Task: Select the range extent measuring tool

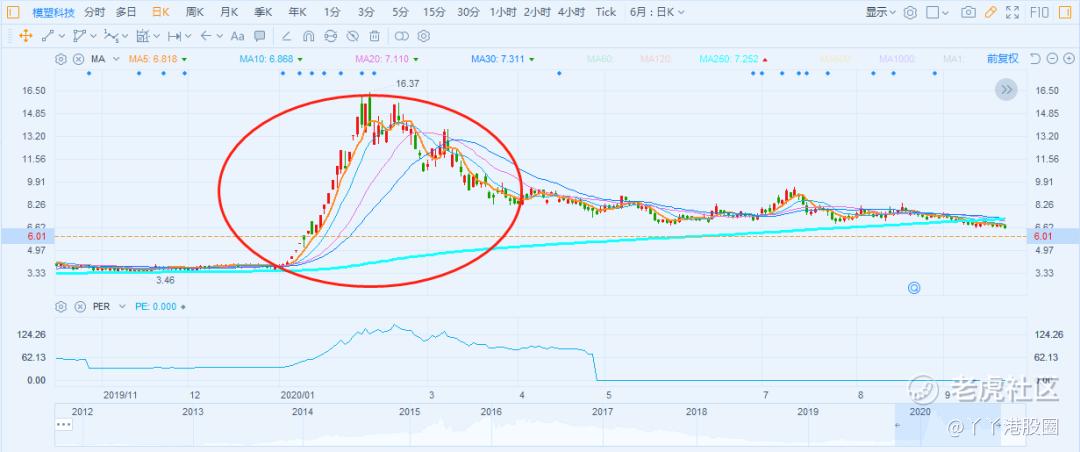Action: [x=174, y=36]
